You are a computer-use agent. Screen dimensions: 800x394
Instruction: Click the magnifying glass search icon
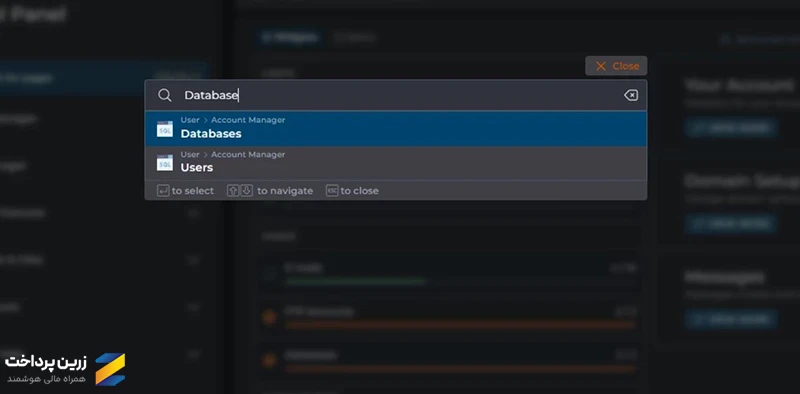[x=164, y=95]
